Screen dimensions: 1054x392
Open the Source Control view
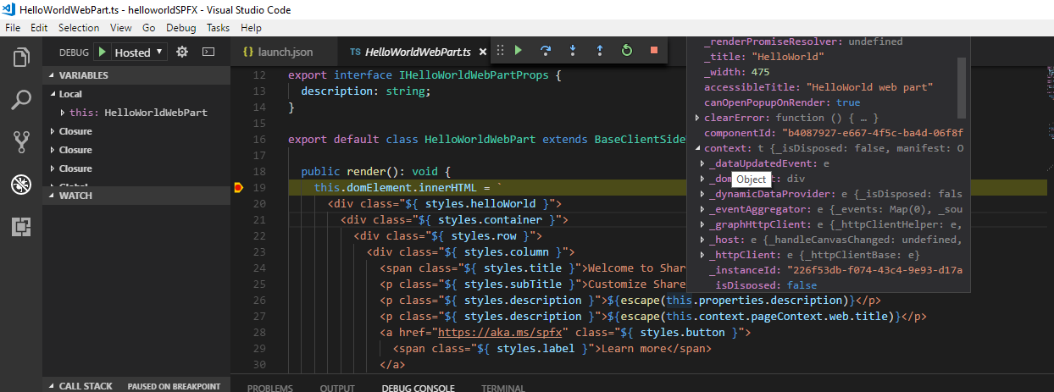click(x=22, y=143)
